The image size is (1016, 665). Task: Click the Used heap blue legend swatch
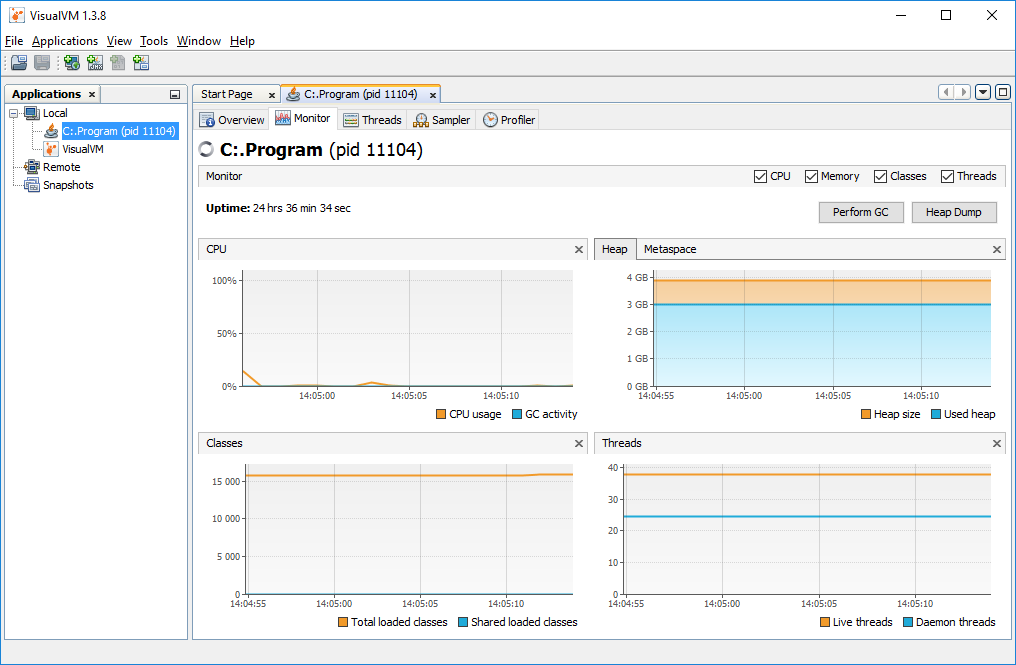(936, 414)
